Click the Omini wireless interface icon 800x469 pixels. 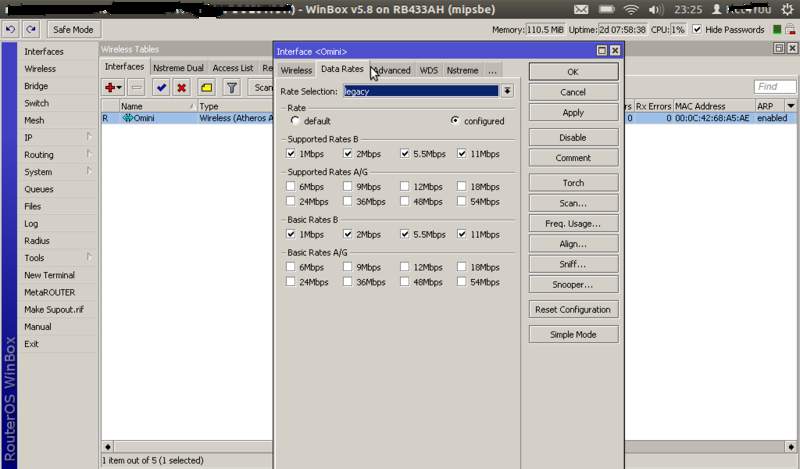[x=128, y=118]
